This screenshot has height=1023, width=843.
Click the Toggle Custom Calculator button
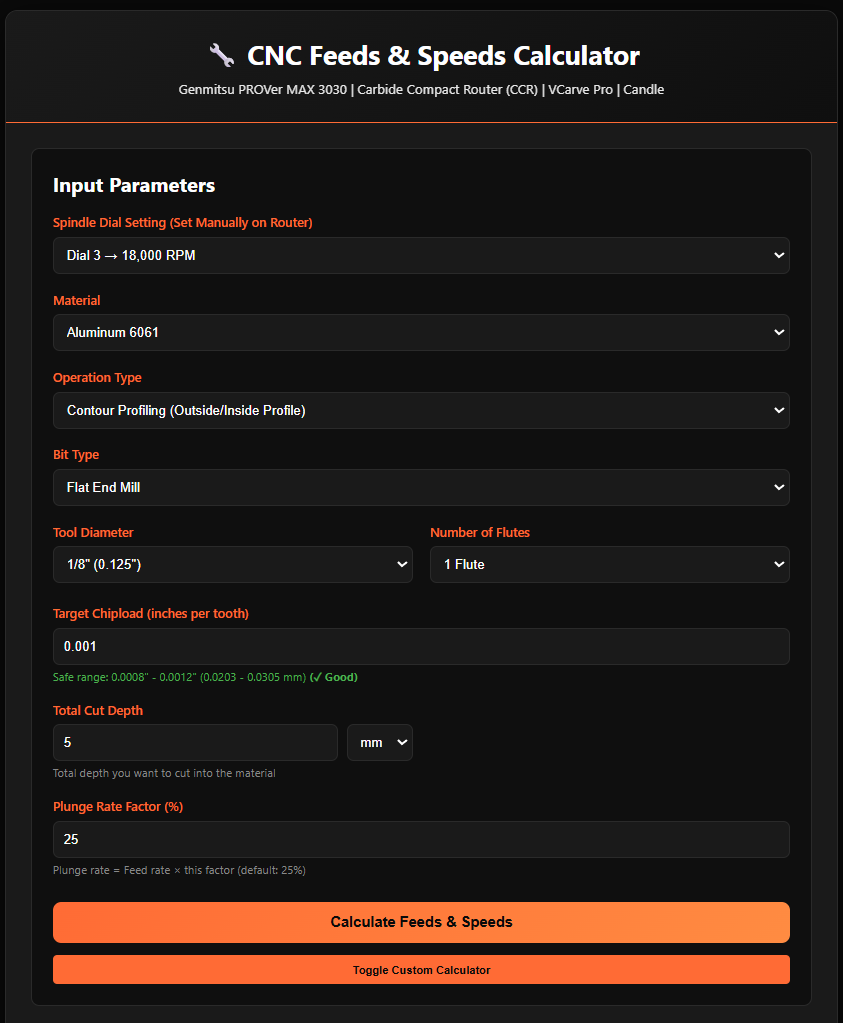(420, 969)
